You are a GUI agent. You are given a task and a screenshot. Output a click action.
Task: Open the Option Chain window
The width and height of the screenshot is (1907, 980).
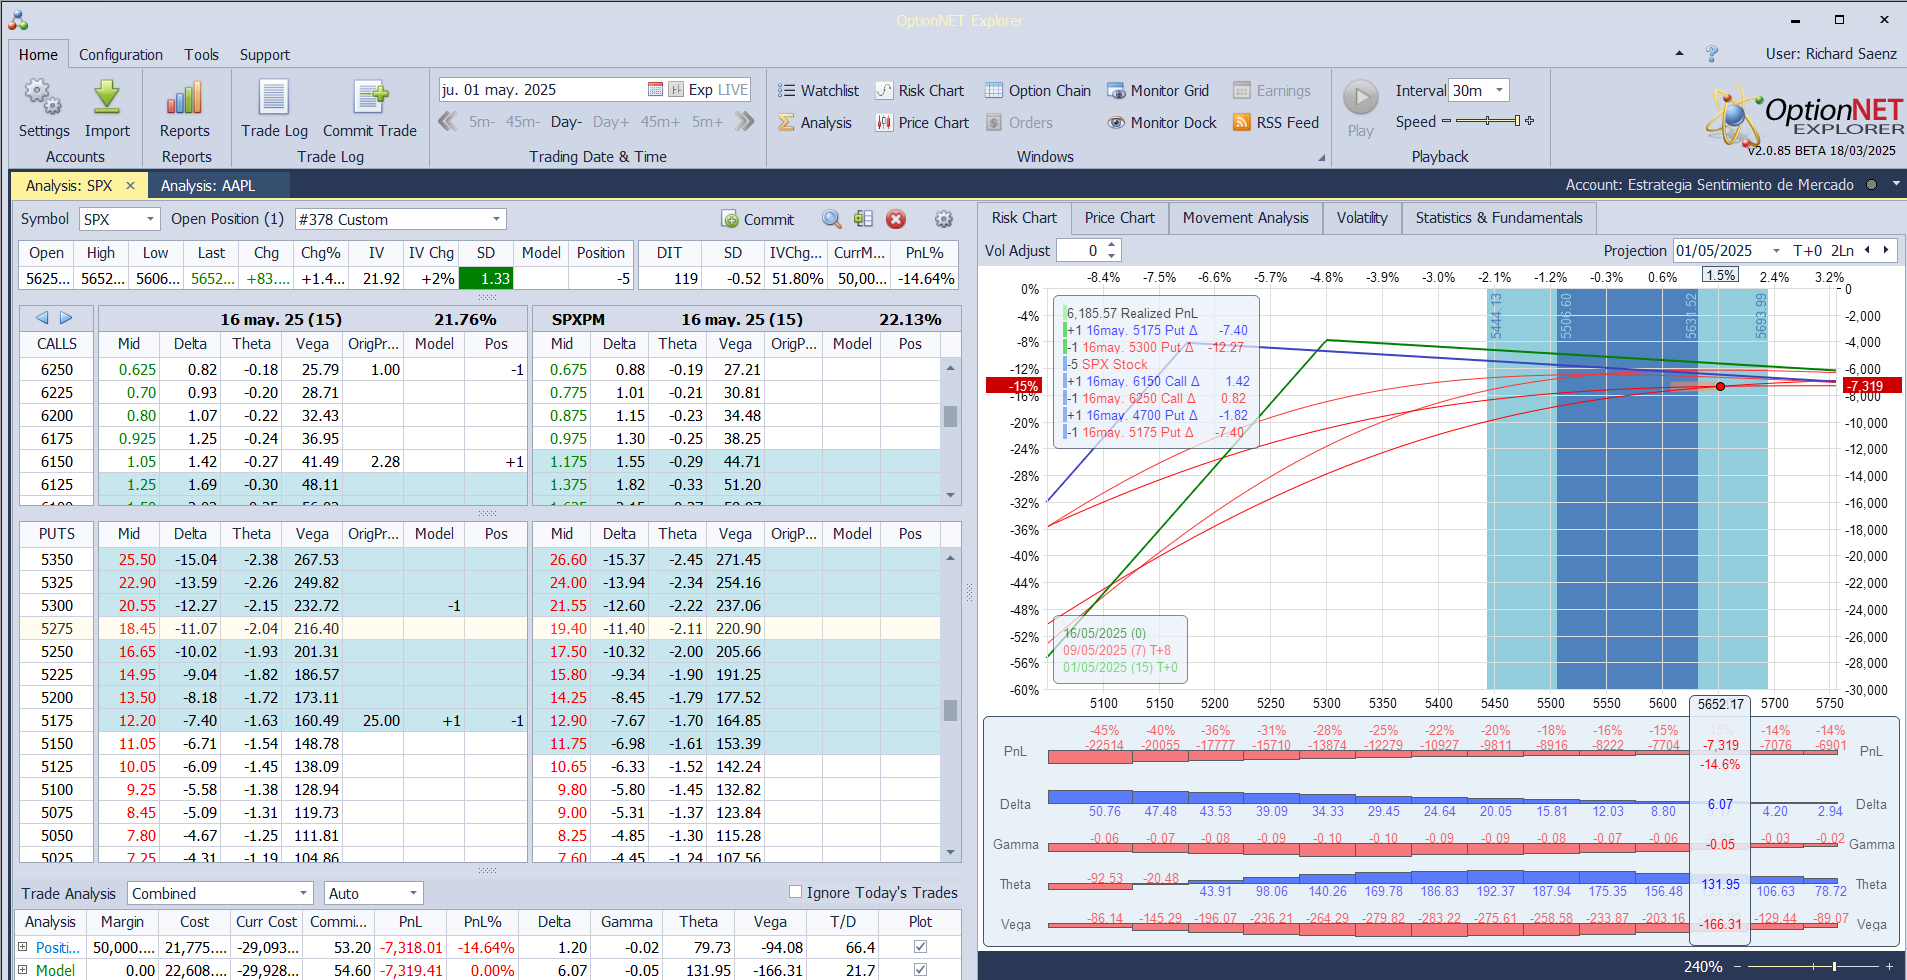[x=1038, y=90]
